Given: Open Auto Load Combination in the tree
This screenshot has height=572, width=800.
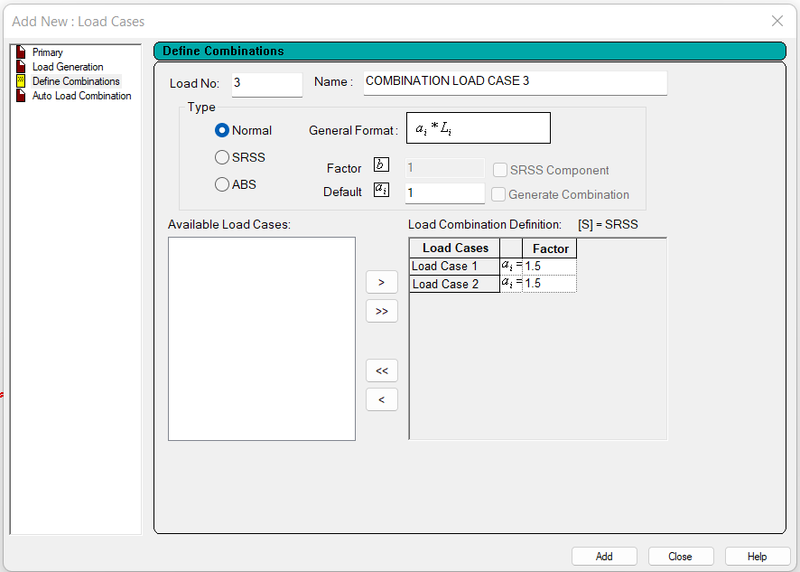Looking at the screenshot, I should coord(82,96).
